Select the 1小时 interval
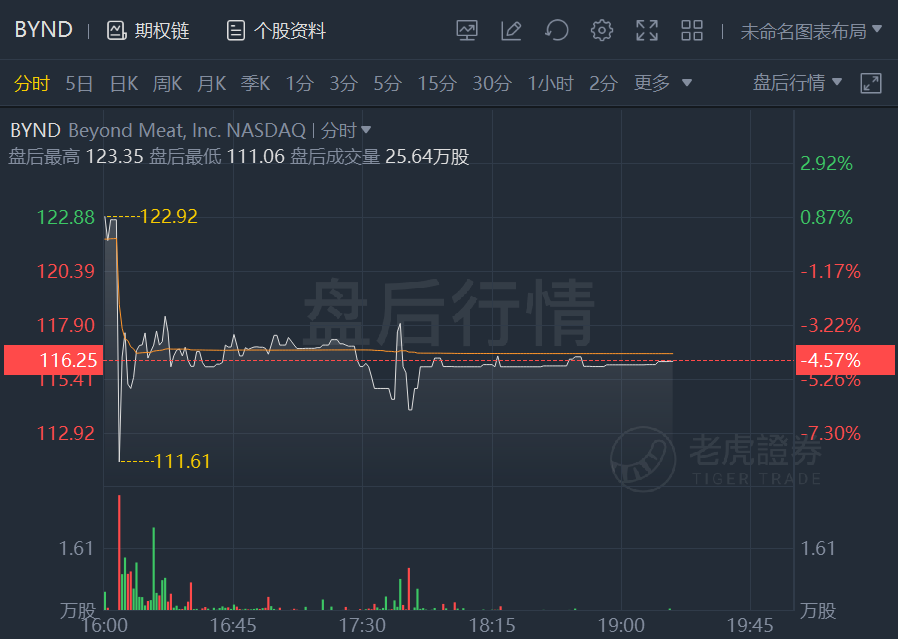898x639 pixels. (550, 84)
